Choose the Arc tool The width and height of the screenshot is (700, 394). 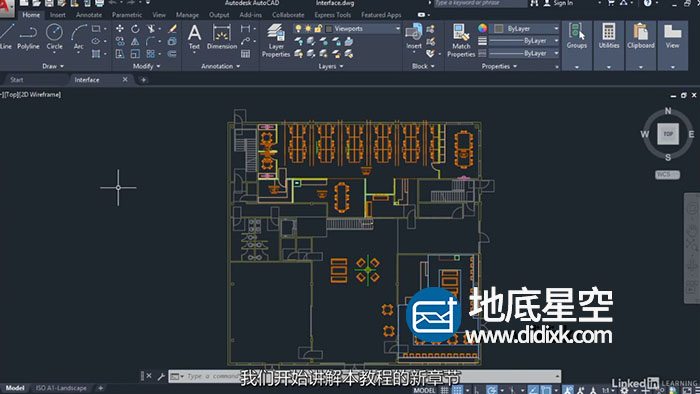pyautogui.click(x=79, y=37)
